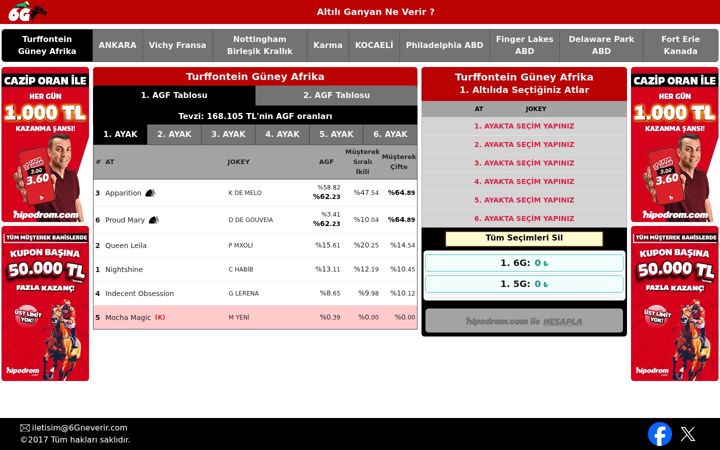Click 1. AYAKTA SEÇİM YAPINIZ row
Viewport: 720px width, 450px height.
(524, 126)
